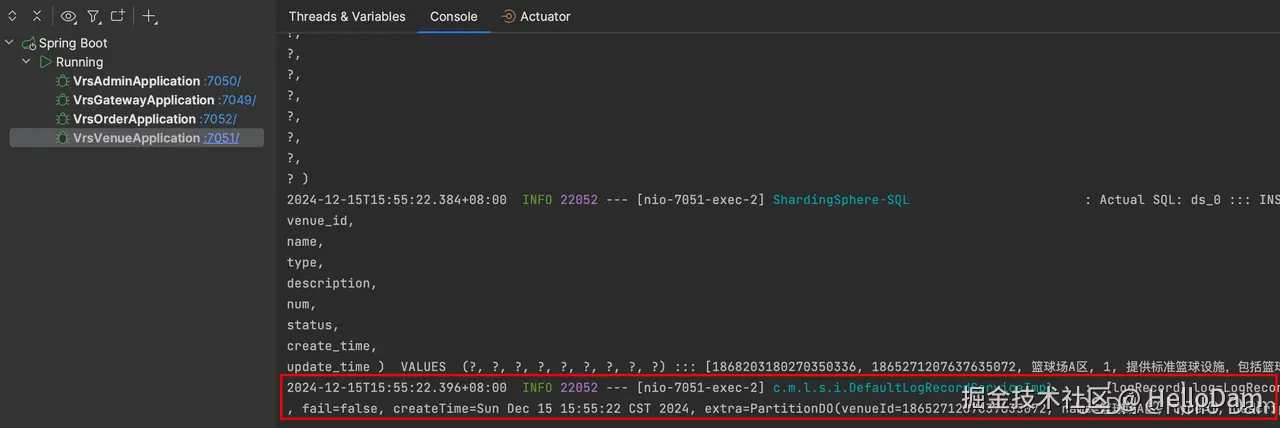Open the View Options eye menu
Screen dimensions: 1280x428
[69, 16]
